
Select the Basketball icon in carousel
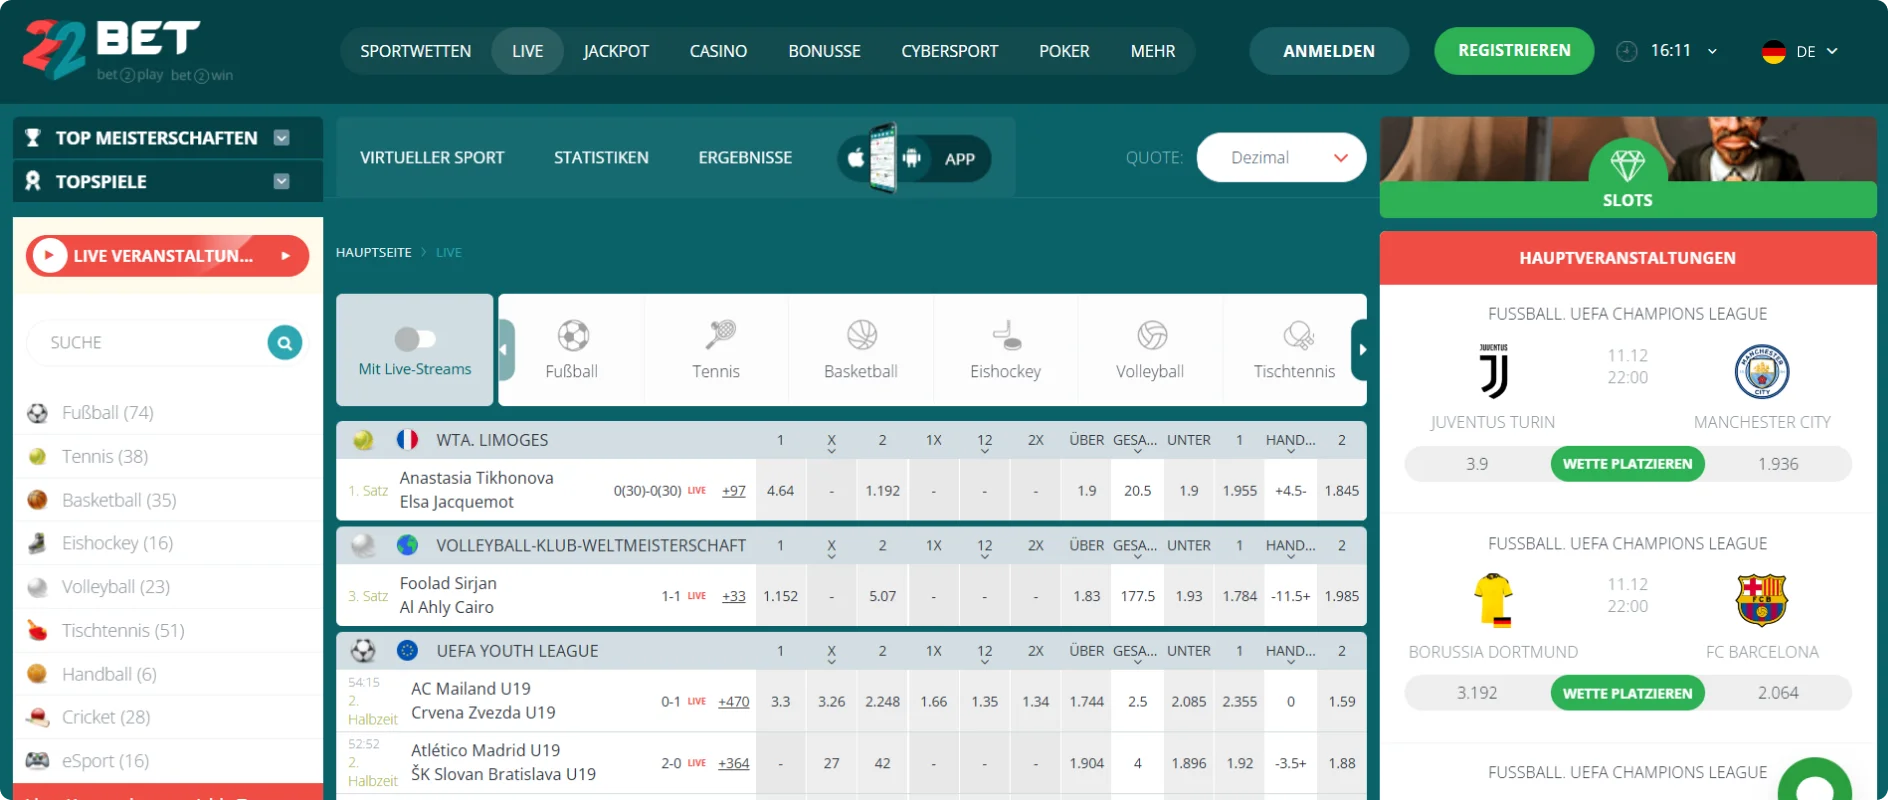[862, 335]
